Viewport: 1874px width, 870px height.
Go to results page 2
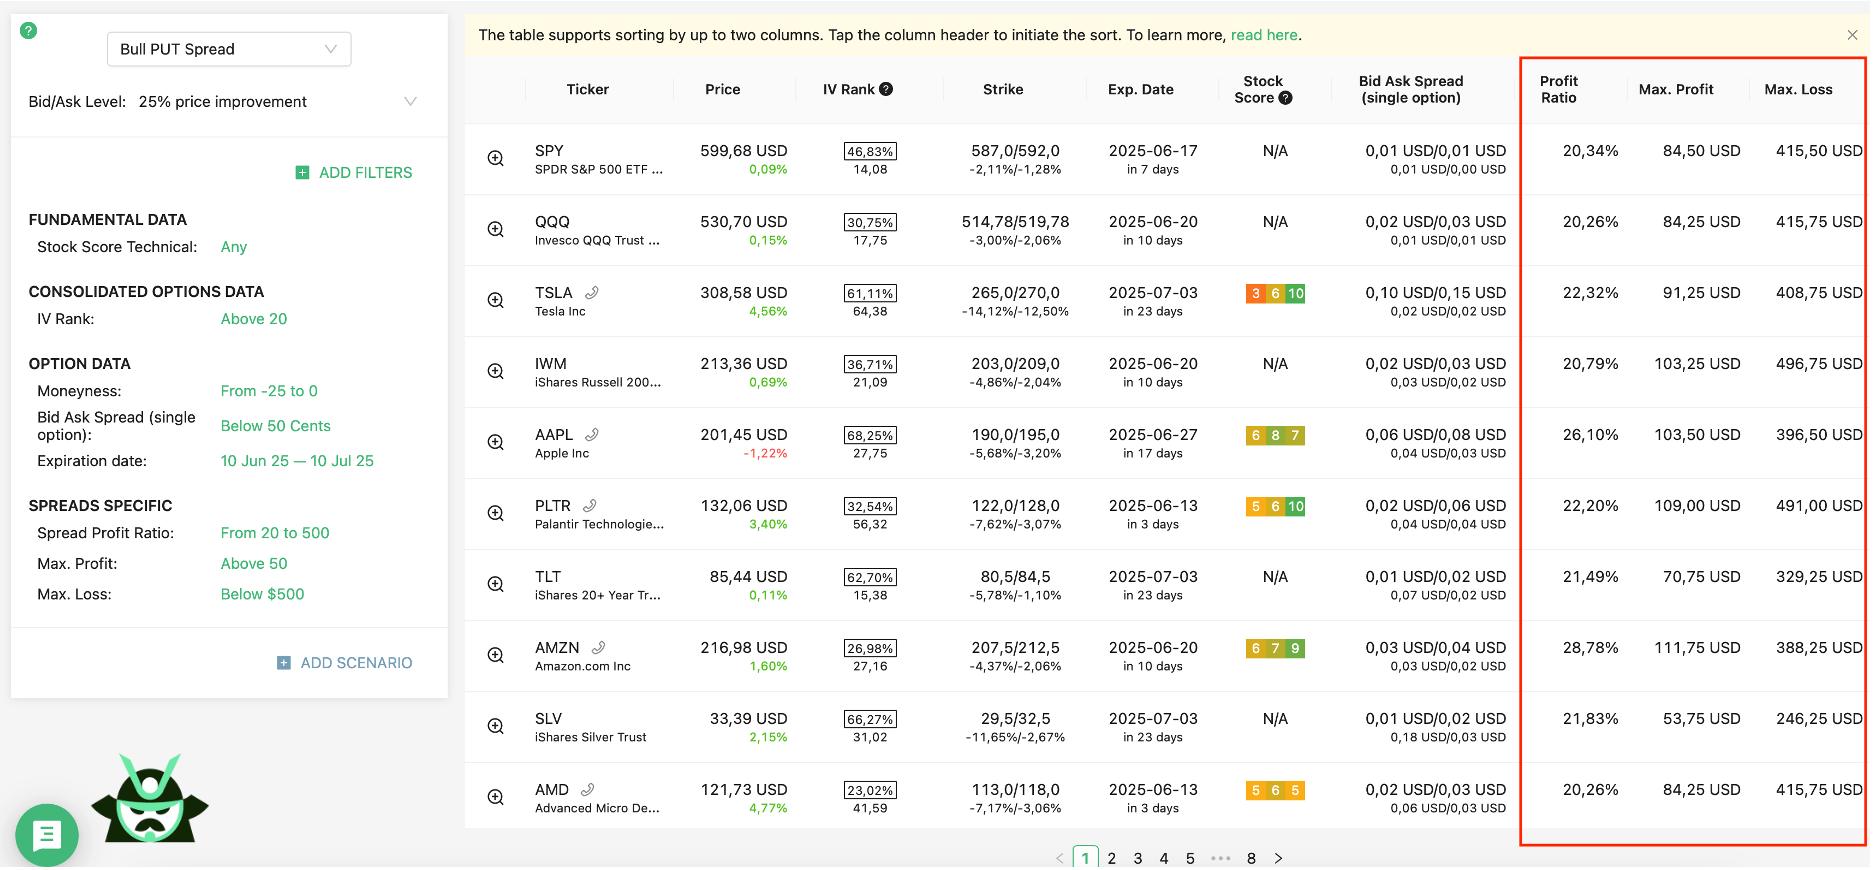point(1112,859)
